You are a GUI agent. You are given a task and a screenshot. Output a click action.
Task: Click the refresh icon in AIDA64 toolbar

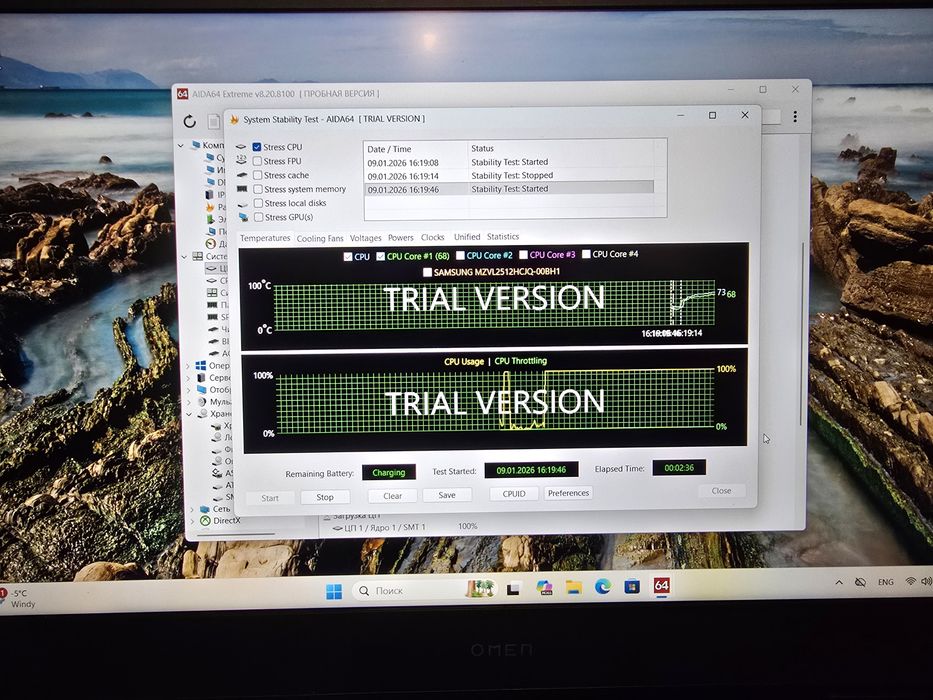coord(190,121)
